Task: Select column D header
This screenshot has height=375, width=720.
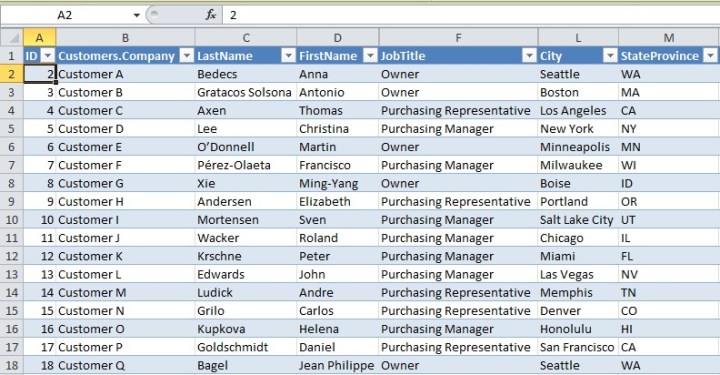Action: [338, 38]
